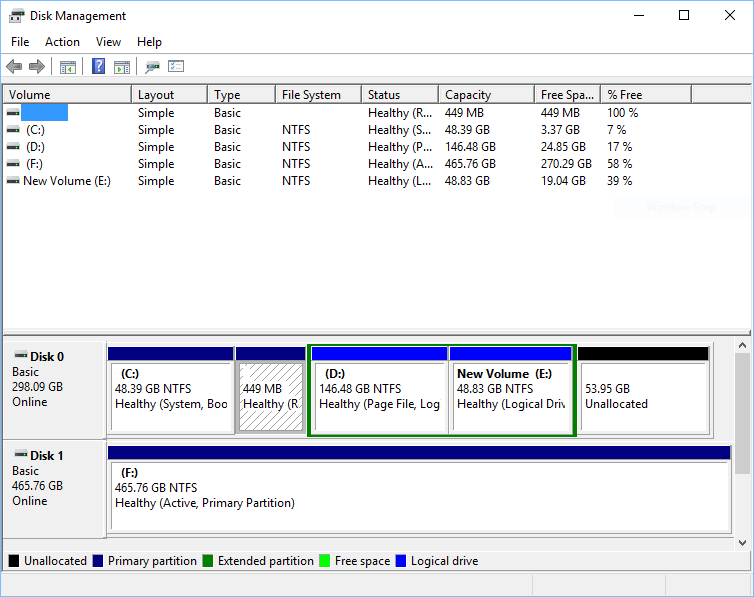Click the "146.48 GB" capacity cell
754x597 pixels.
pyautogui.click(x=470, y=147)
